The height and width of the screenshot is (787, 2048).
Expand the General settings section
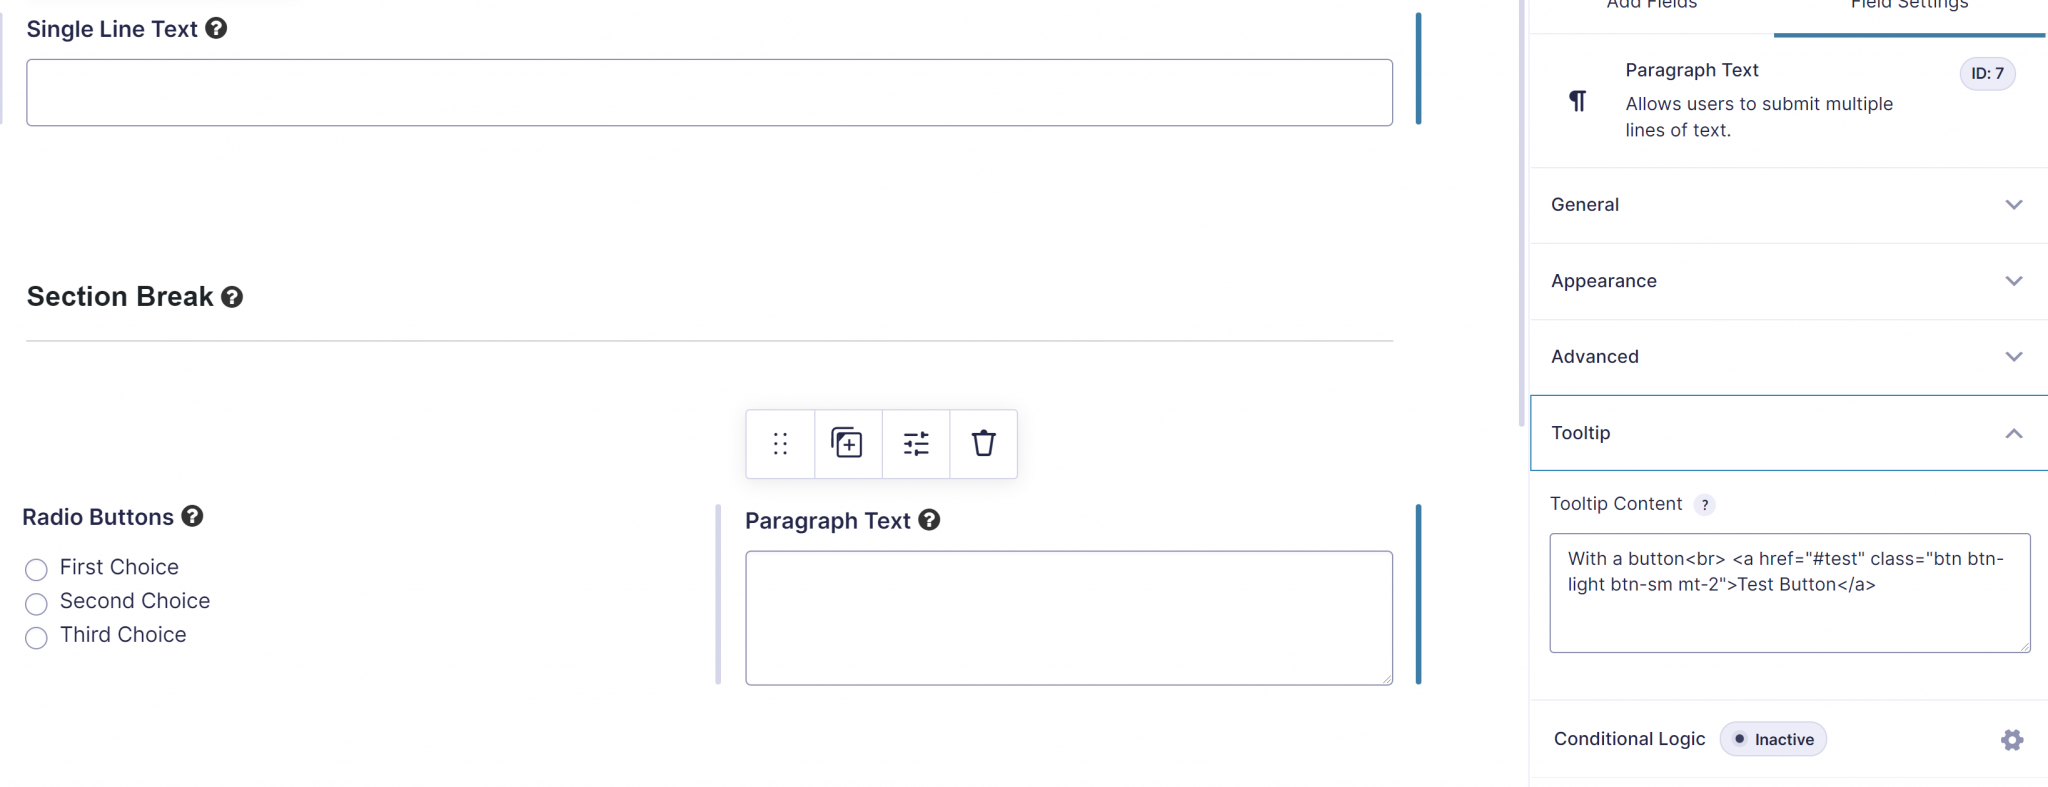pyautogui.click(x=1788, y=205)
